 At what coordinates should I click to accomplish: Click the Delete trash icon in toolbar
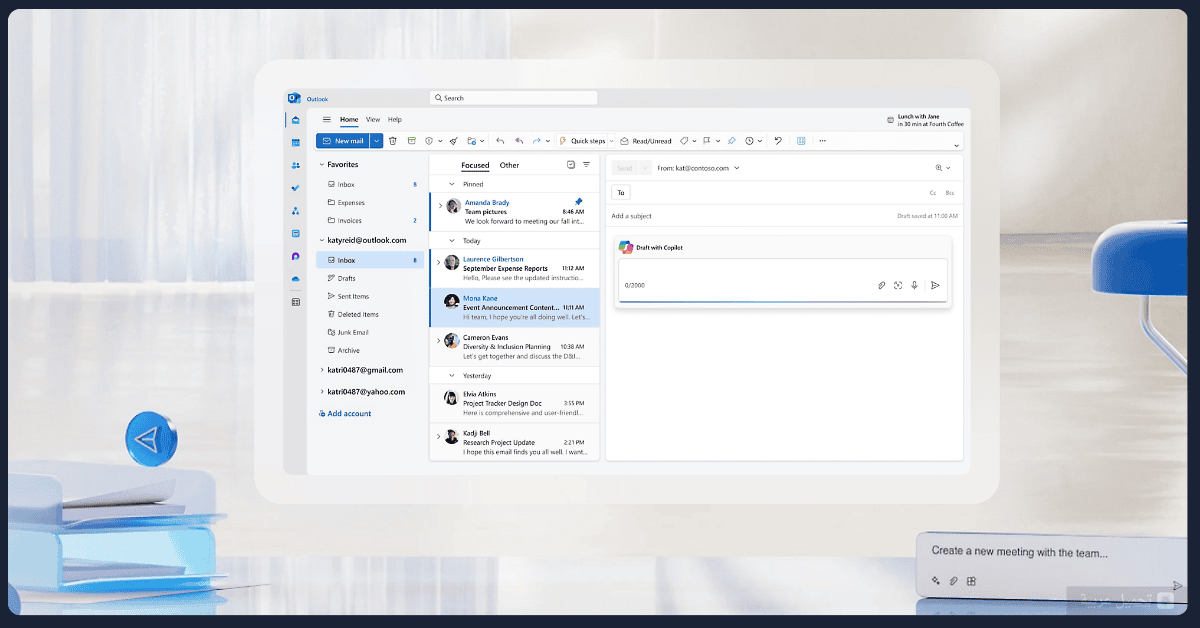click(393, 141)
